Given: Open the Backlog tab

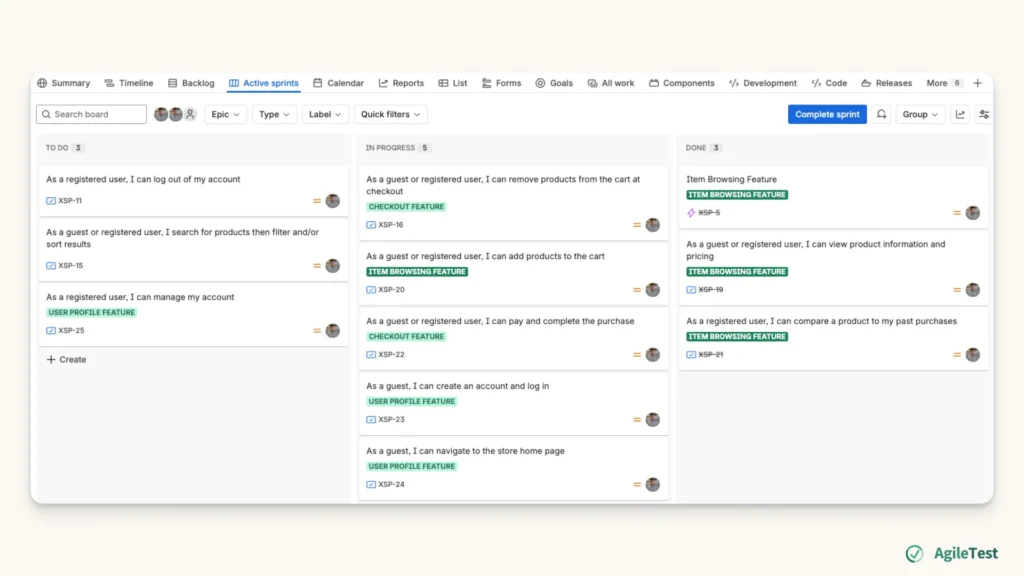Looking at the screenshot, I should point(191,83).
